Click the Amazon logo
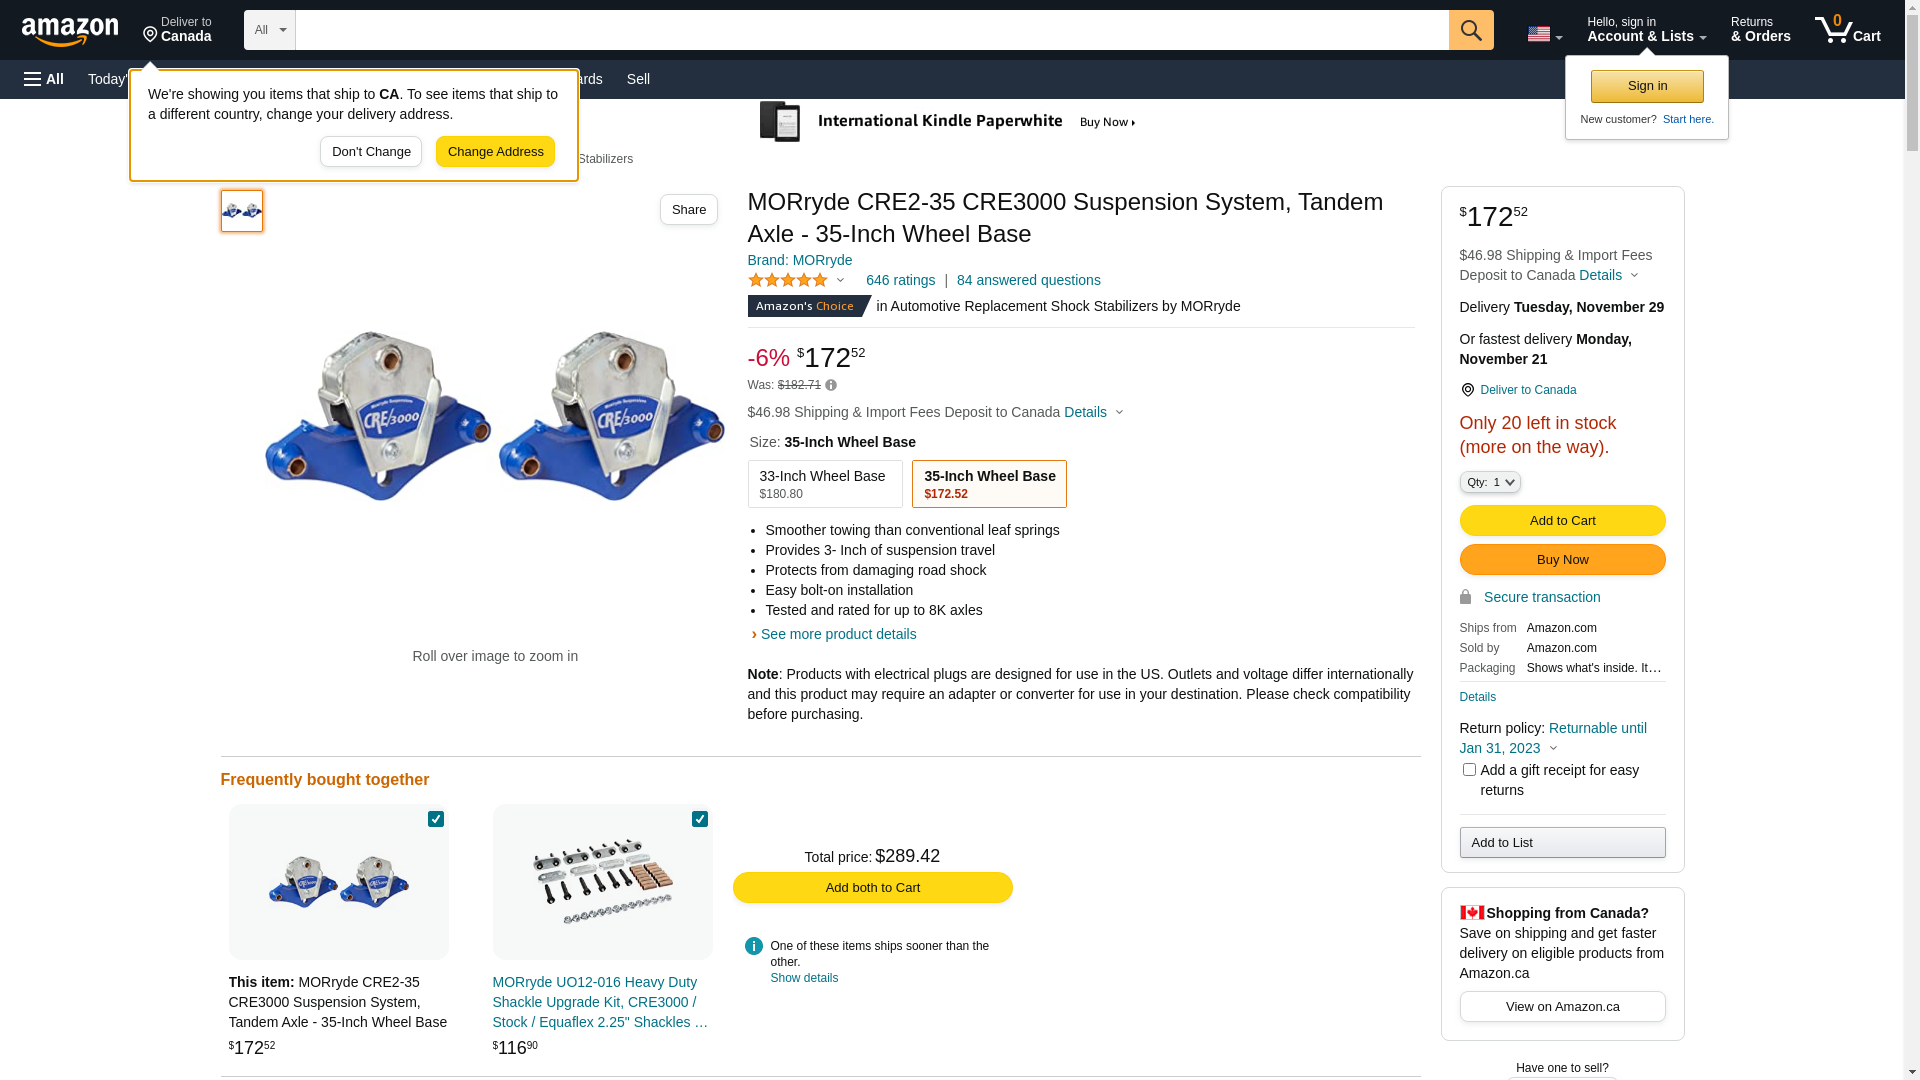The width and height of the screenshot is (1920, 1080). [x=70, y=32]
